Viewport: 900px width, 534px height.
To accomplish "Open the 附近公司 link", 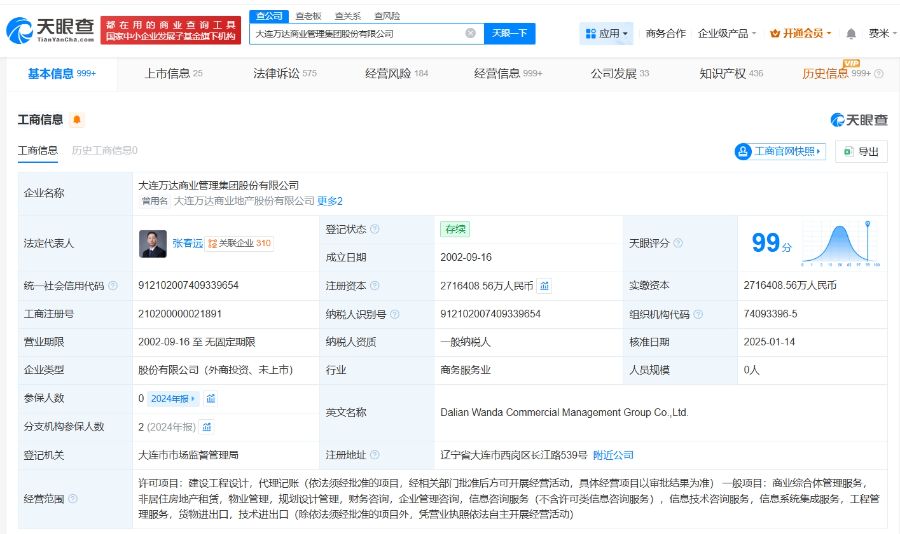I will pyautogui.click(x=613, y=455).
